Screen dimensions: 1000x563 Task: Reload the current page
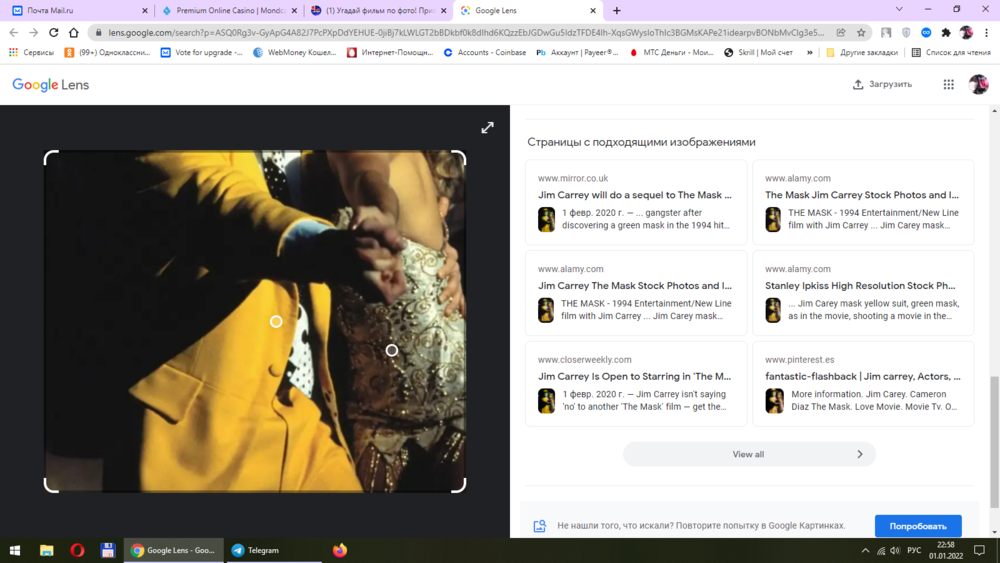pyautogui.click(x=54, y=33)
